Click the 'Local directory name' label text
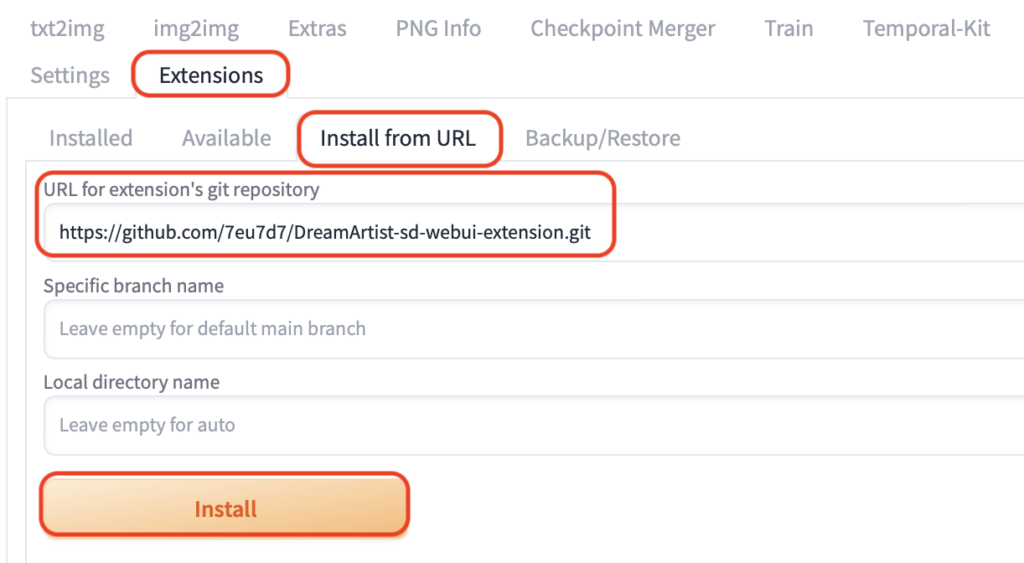 131,382
